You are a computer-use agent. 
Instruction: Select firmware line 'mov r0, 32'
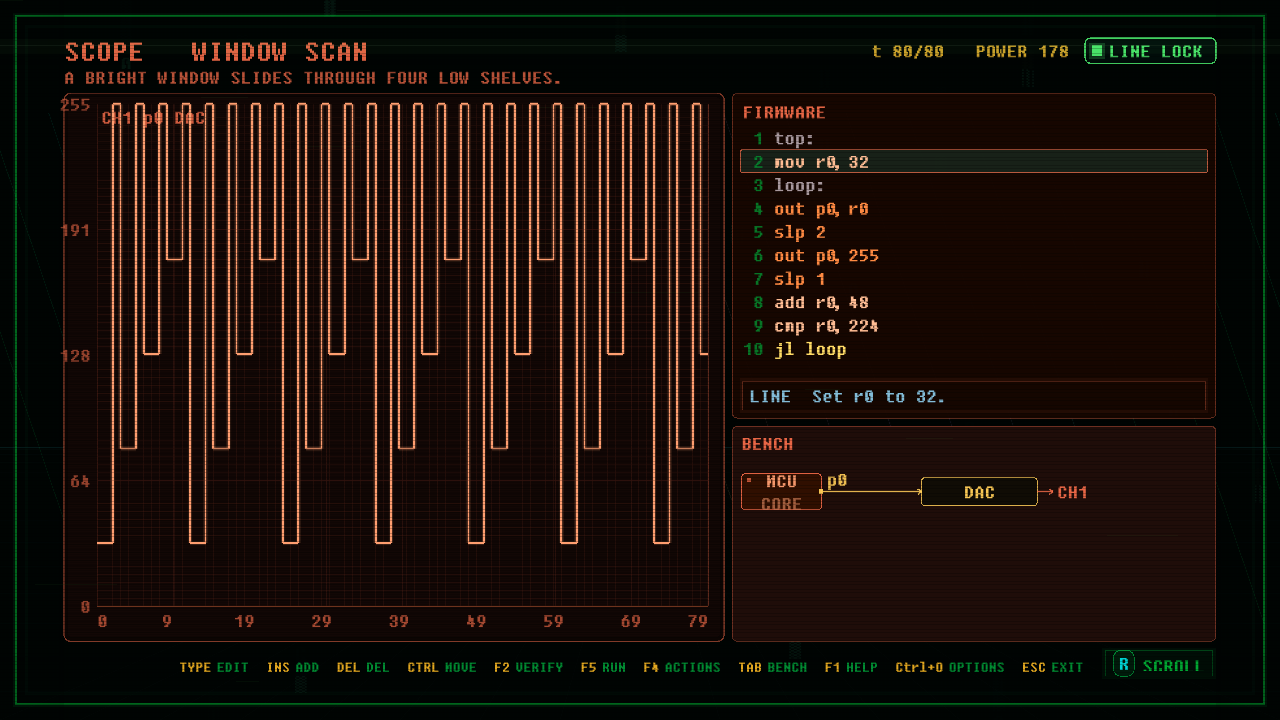click(x=974, y=162)
